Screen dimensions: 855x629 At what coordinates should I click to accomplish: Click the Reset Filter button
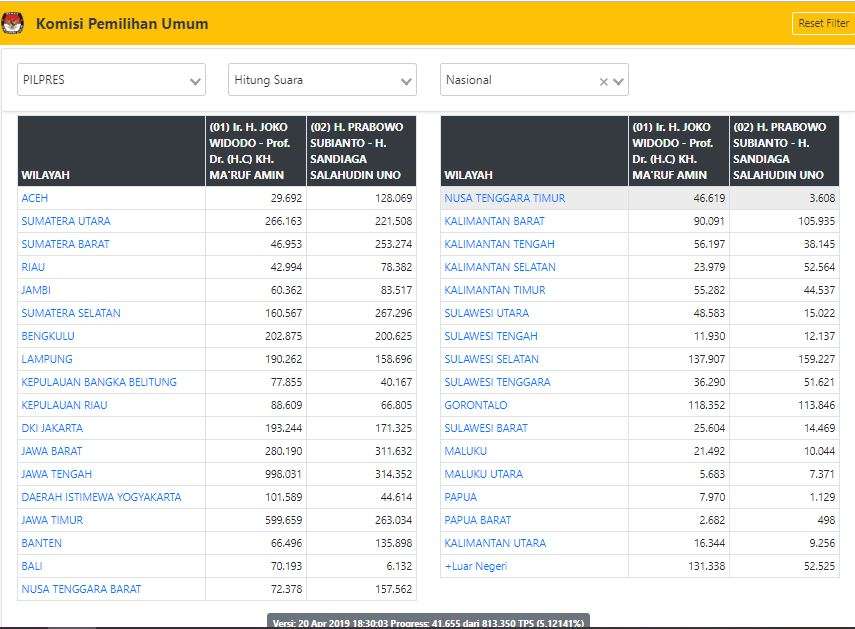(x=823, y=23)
